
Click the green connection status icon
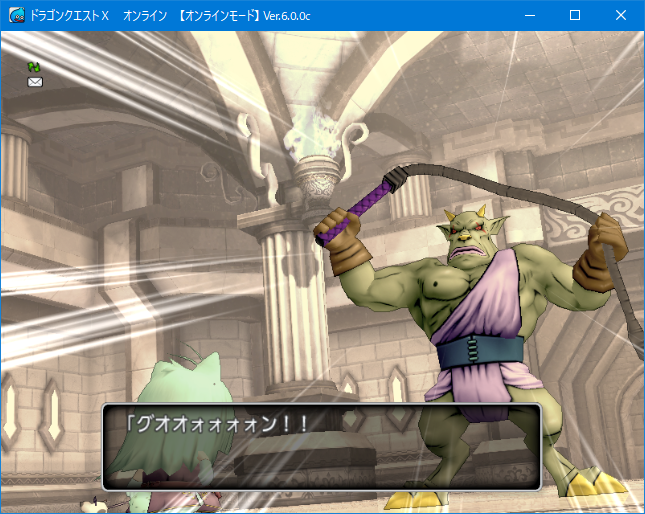(34, 67)
